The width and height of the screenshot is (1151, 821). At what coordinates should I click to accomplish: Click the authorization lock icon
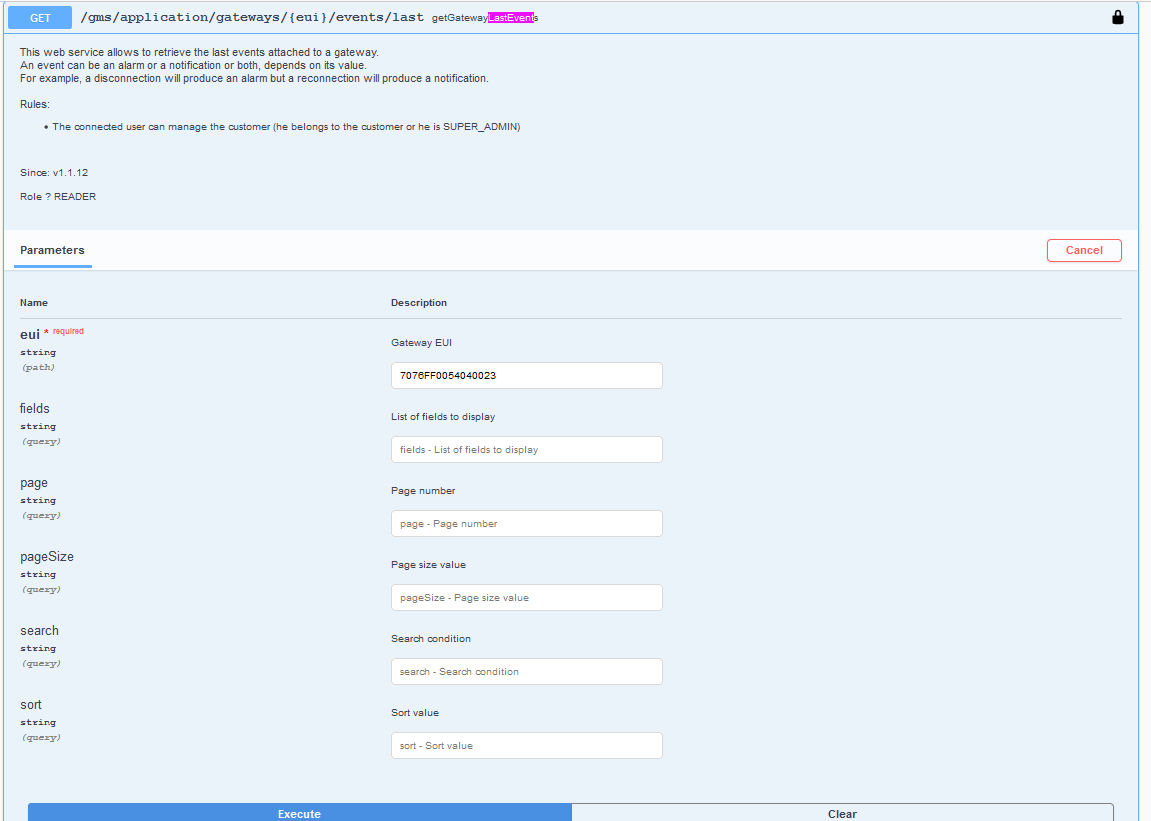coord(1118,17)
